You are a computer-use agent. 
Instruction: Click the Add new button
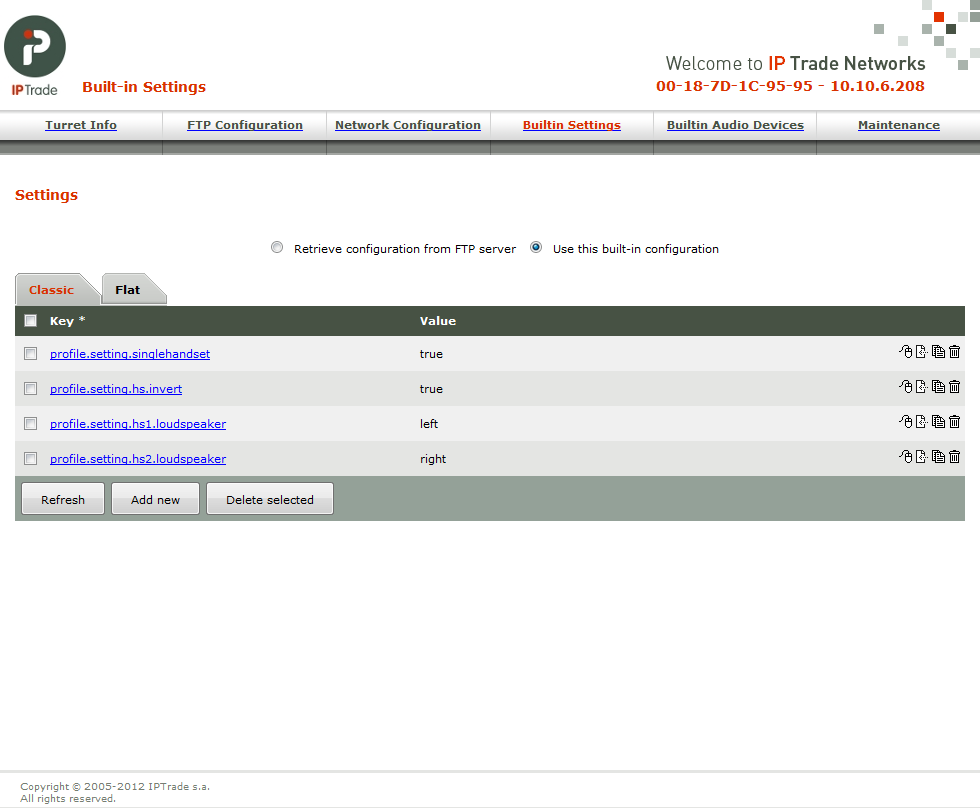click(156, 499)
